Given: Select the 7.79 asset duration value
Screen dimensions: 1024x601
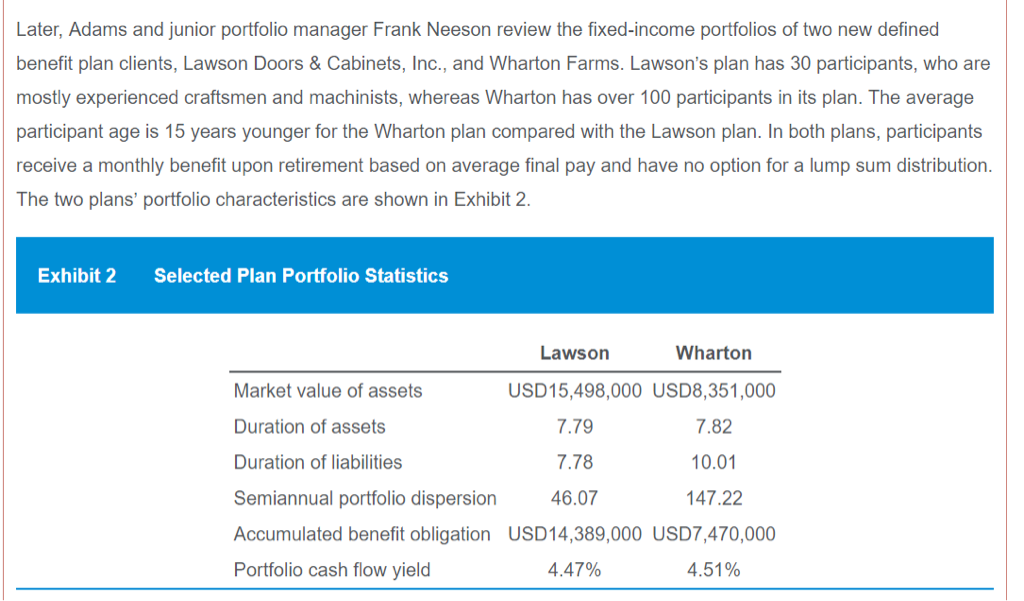Looking at the screenshot, I should [x=574, y=427].
